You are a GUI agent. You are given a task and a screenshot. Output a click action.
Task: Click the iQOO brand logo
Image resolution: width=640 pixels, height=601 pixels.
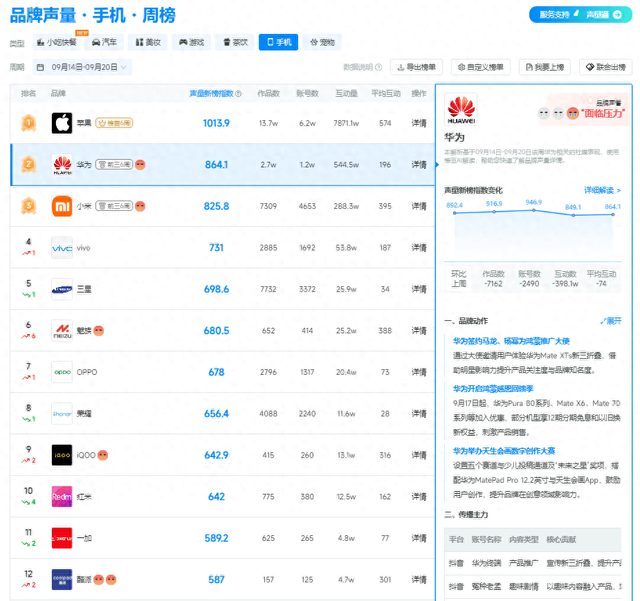click(x=62, y=455)
